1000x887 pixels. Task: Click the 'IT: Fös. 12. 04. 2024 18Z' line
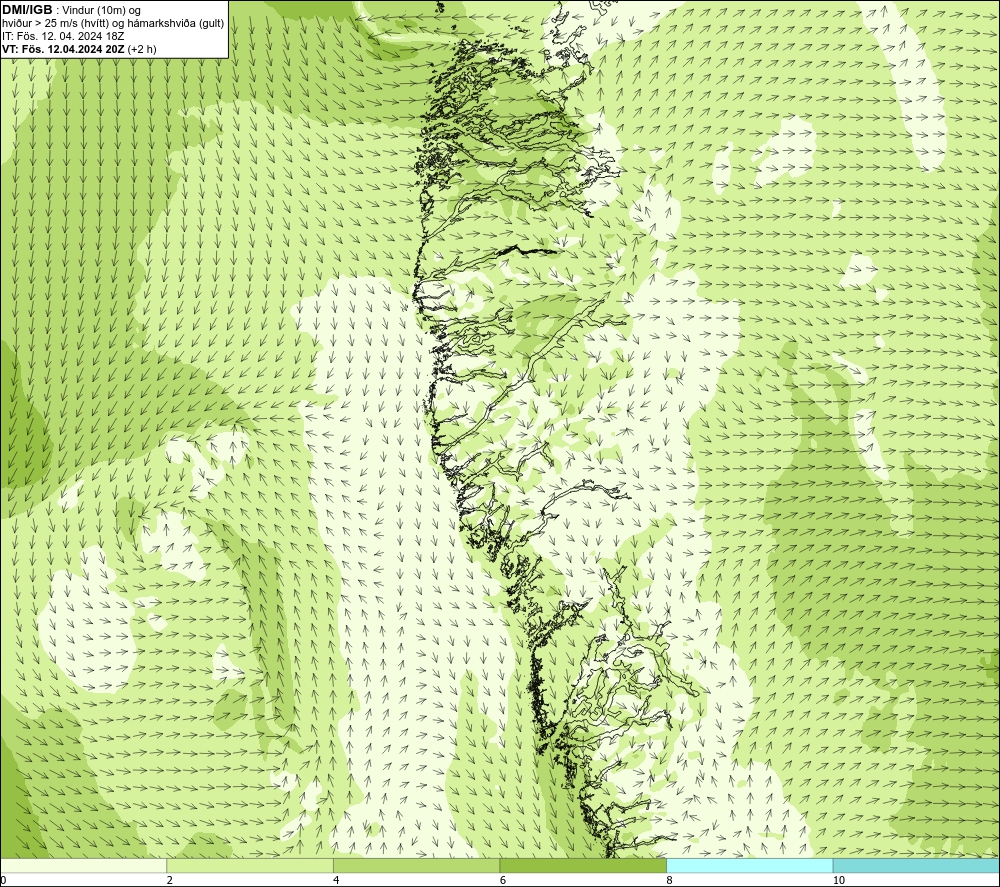pos(63,36)
